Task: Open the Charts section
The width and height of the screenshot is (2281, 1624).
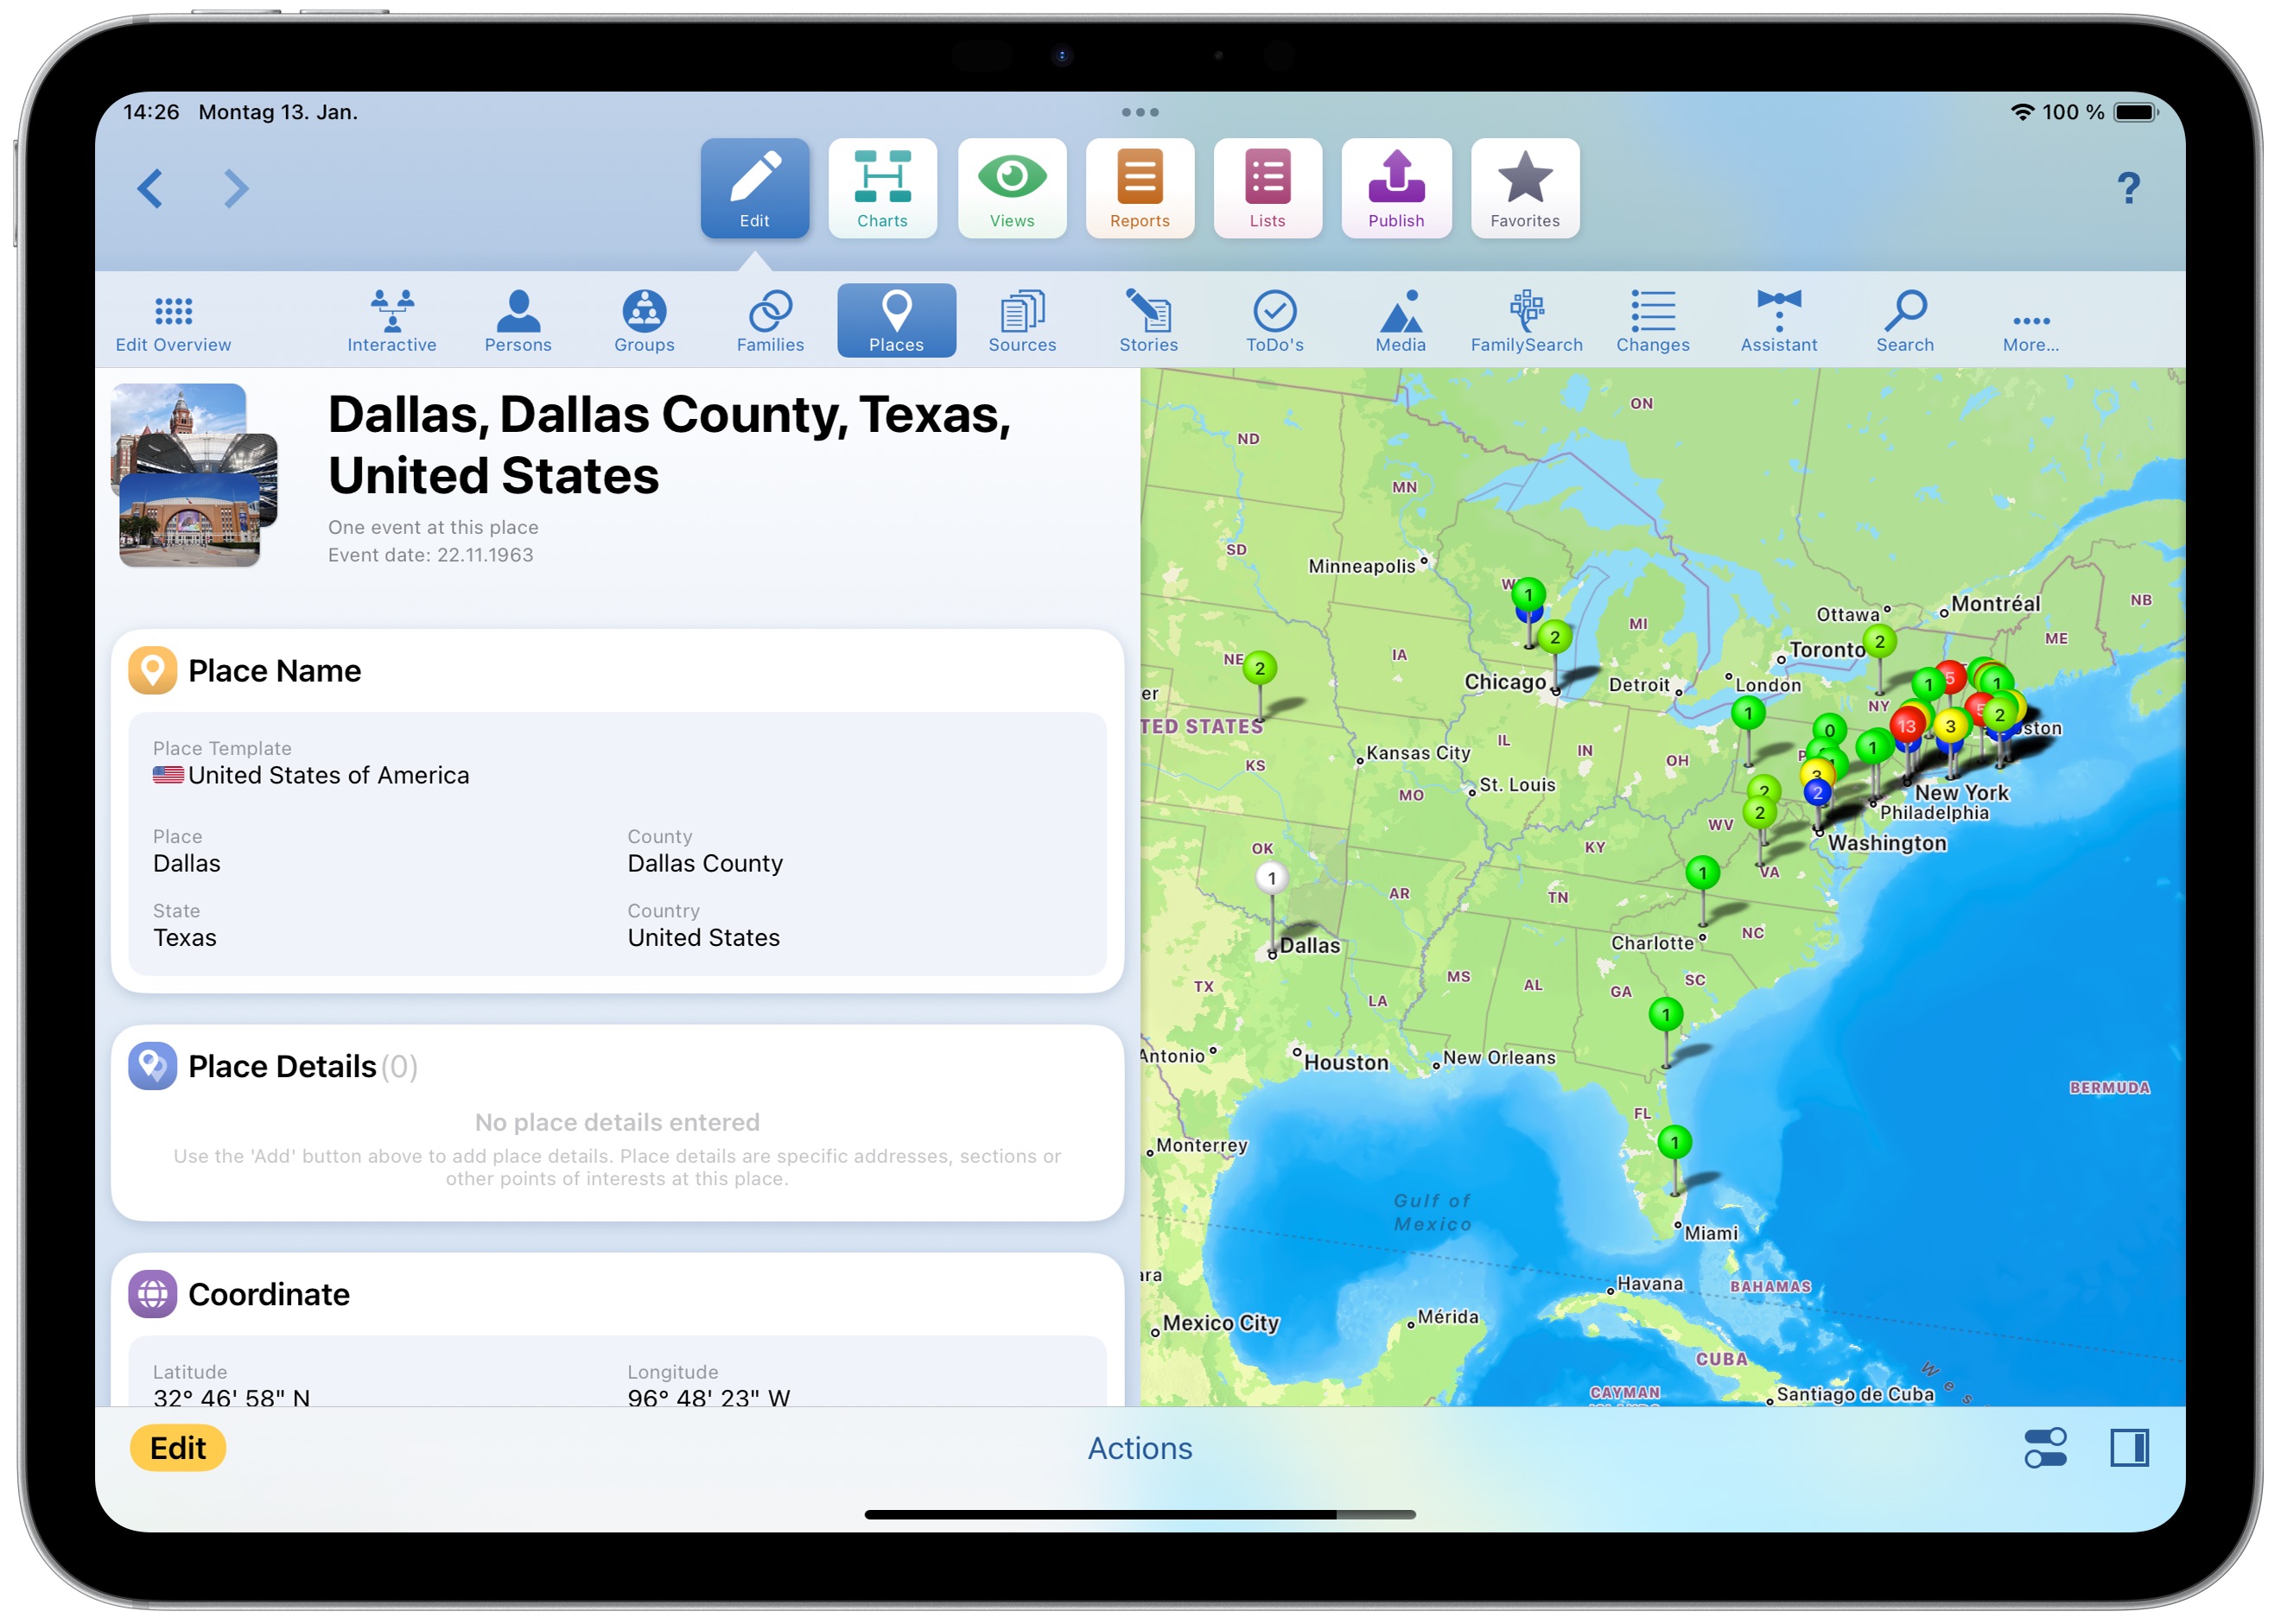Action: click(882, 189)
